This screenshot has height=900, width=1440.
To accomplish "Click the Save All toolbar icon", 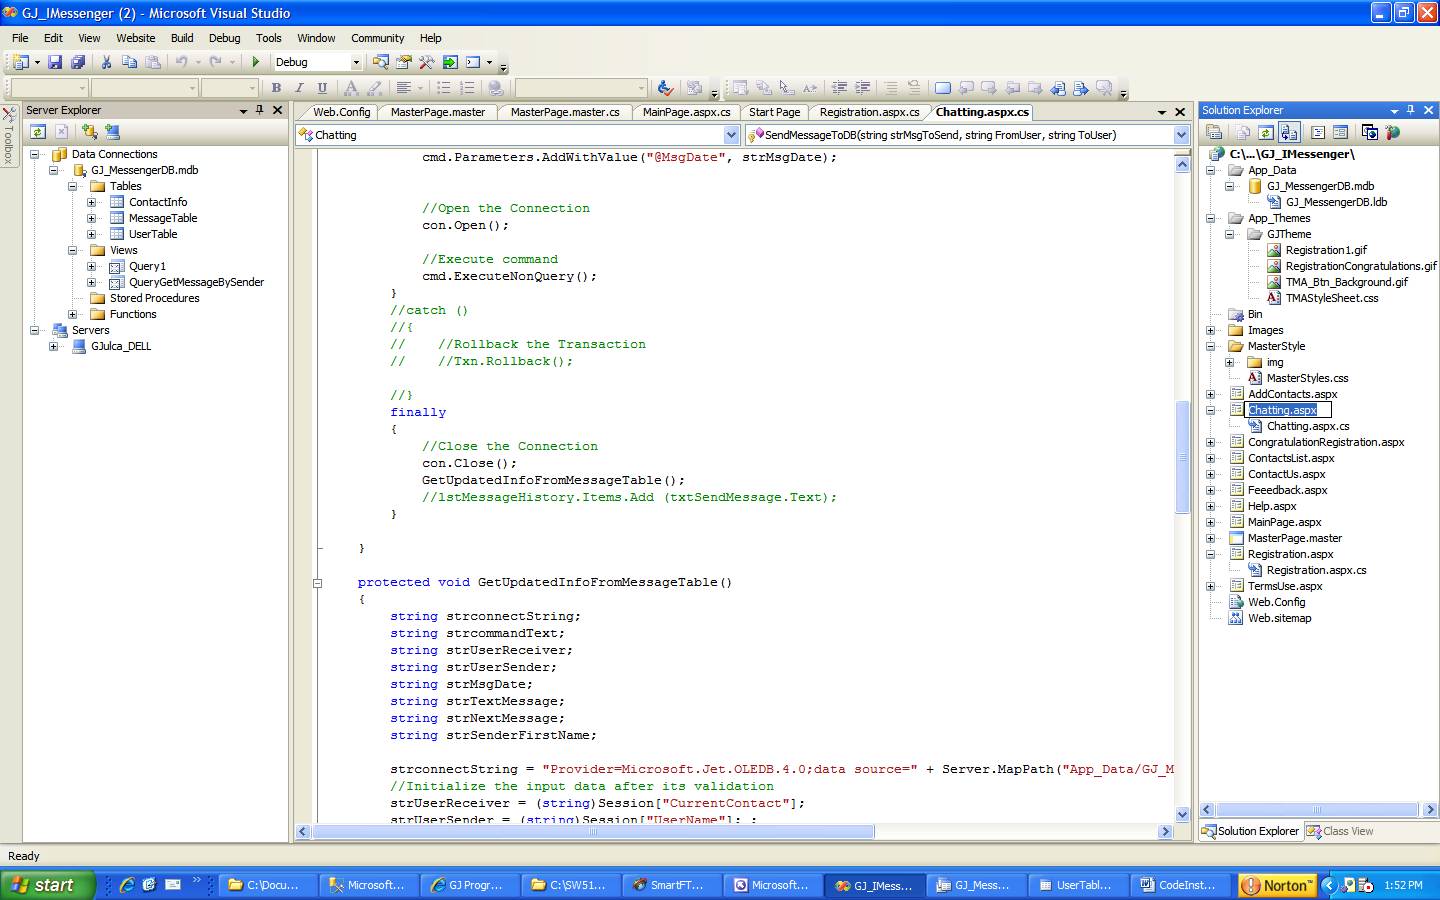I will 77,62.
